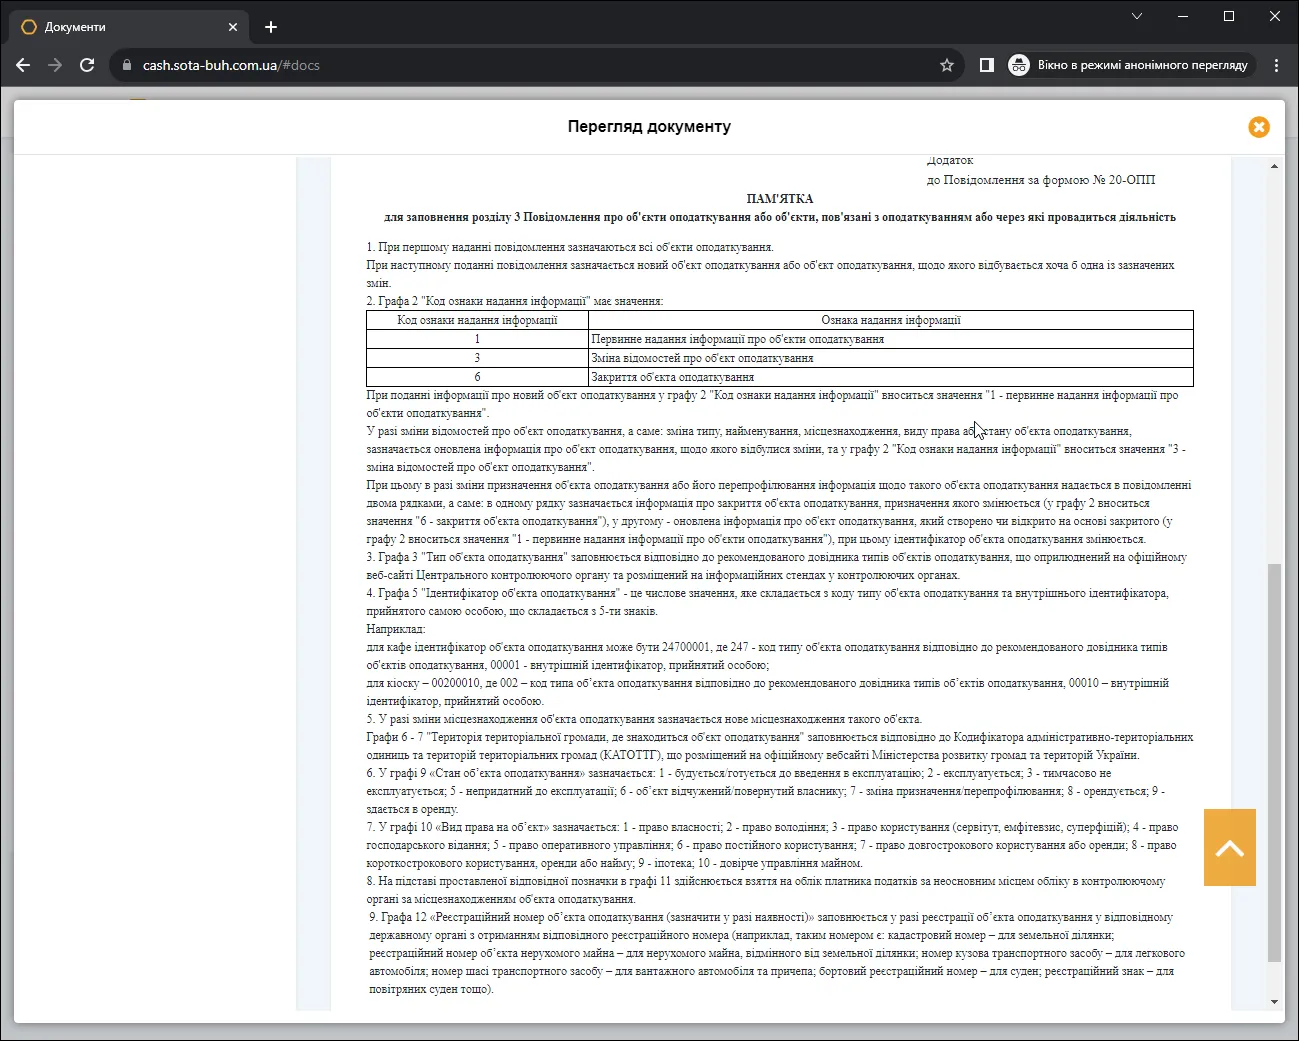Go back to previous page
Screen dimensions: 1299x1041
click(x=23, y=65)
